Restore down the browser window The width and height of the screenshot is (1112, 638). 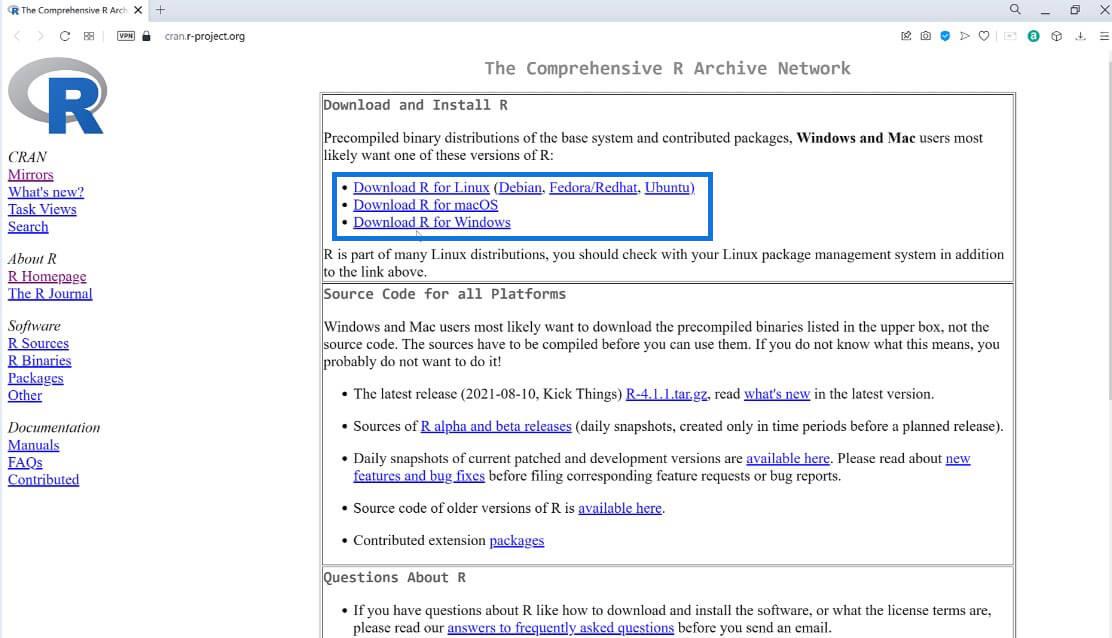tap(1075, 10)
